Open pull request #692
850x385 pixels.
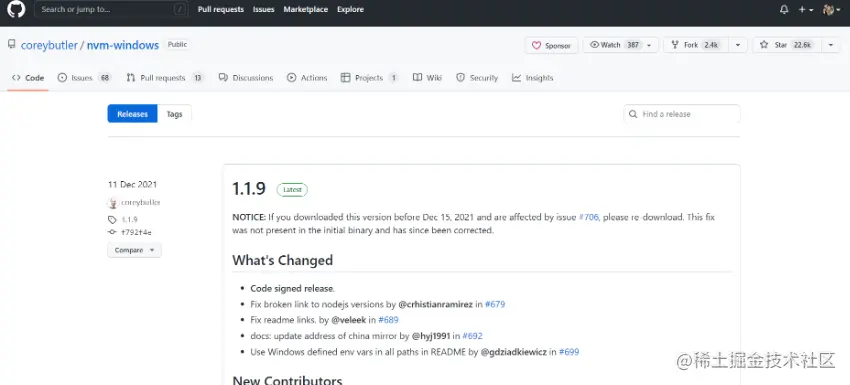tap(472, 336)
